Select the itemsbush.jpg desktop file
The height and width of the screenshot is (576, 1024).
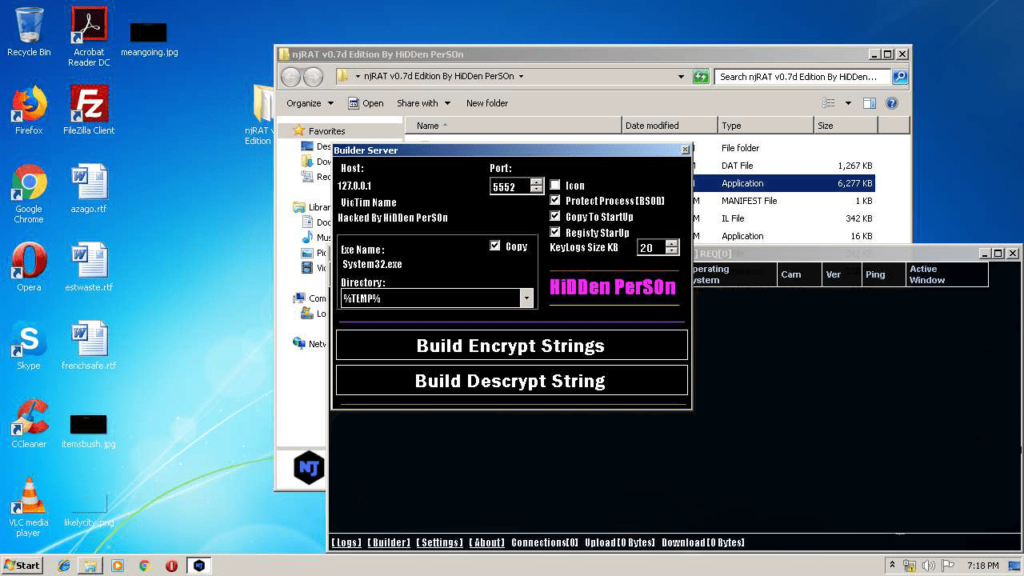(89, 430)
